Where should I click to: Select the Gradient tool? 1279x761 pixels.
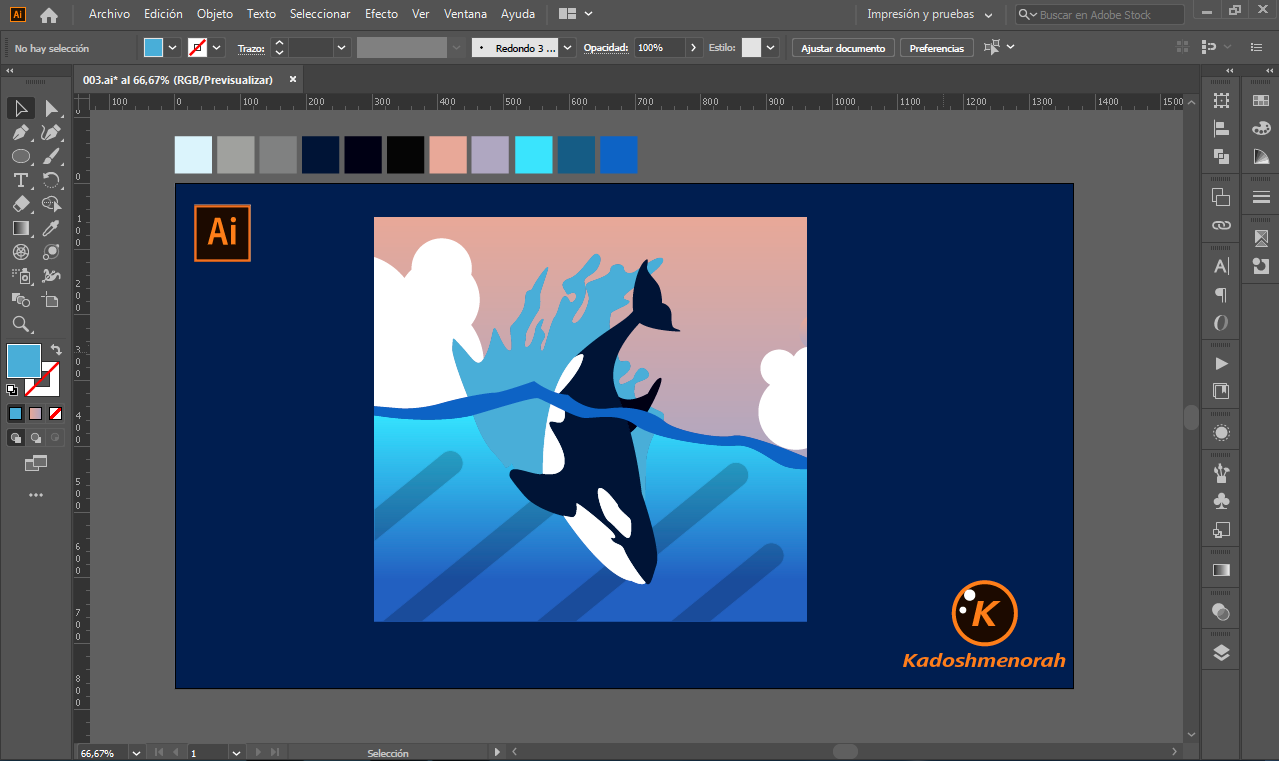(21, 228)
